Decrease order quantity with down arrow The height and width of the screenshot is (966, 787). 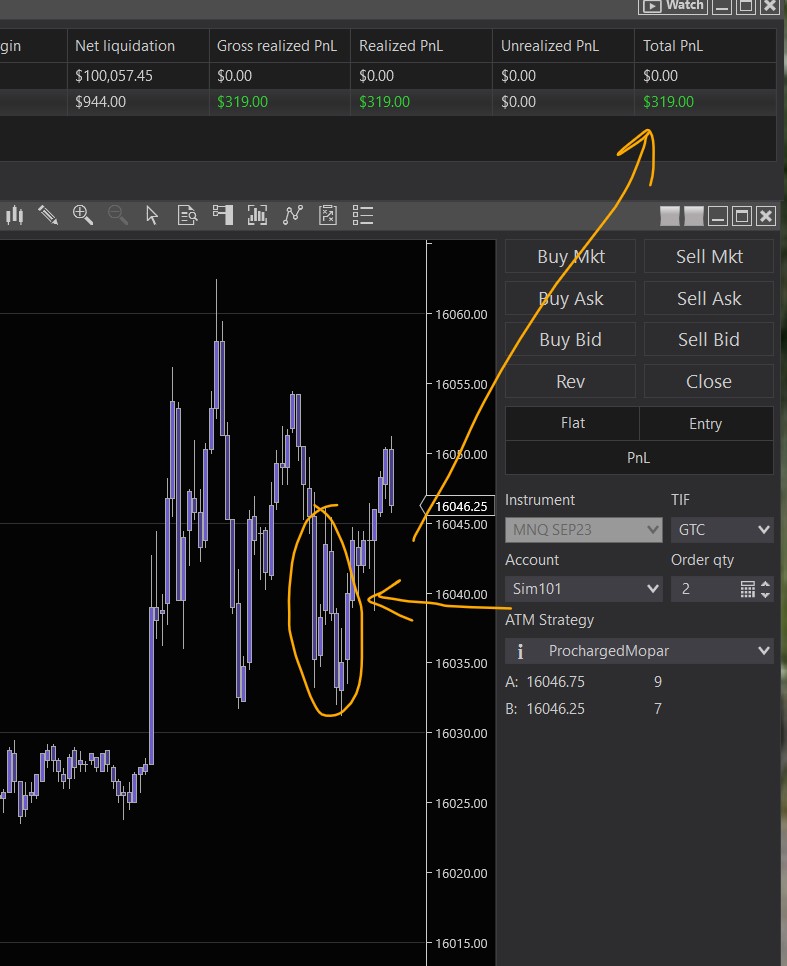click(765, 595)
